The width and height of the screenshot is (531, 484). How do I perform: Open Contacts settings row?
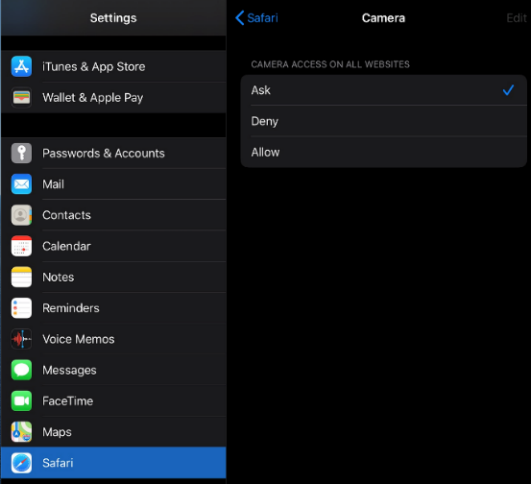113,215
